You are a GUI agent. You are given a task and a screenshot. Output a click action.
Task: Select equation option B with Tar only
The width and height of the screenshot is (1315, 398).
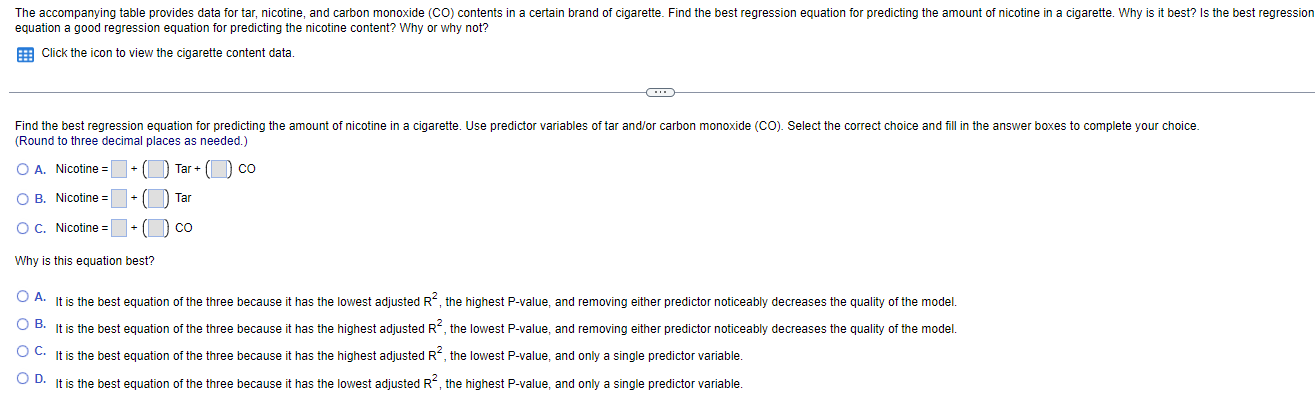click(22, 198)
